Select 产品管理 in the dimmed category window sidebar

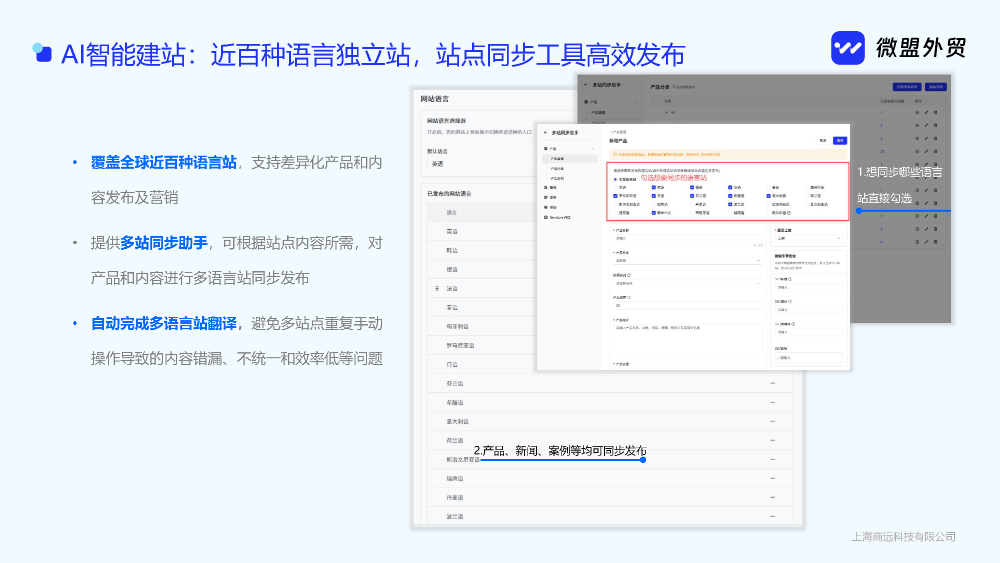pyautogui.click(x=599, y=112)
